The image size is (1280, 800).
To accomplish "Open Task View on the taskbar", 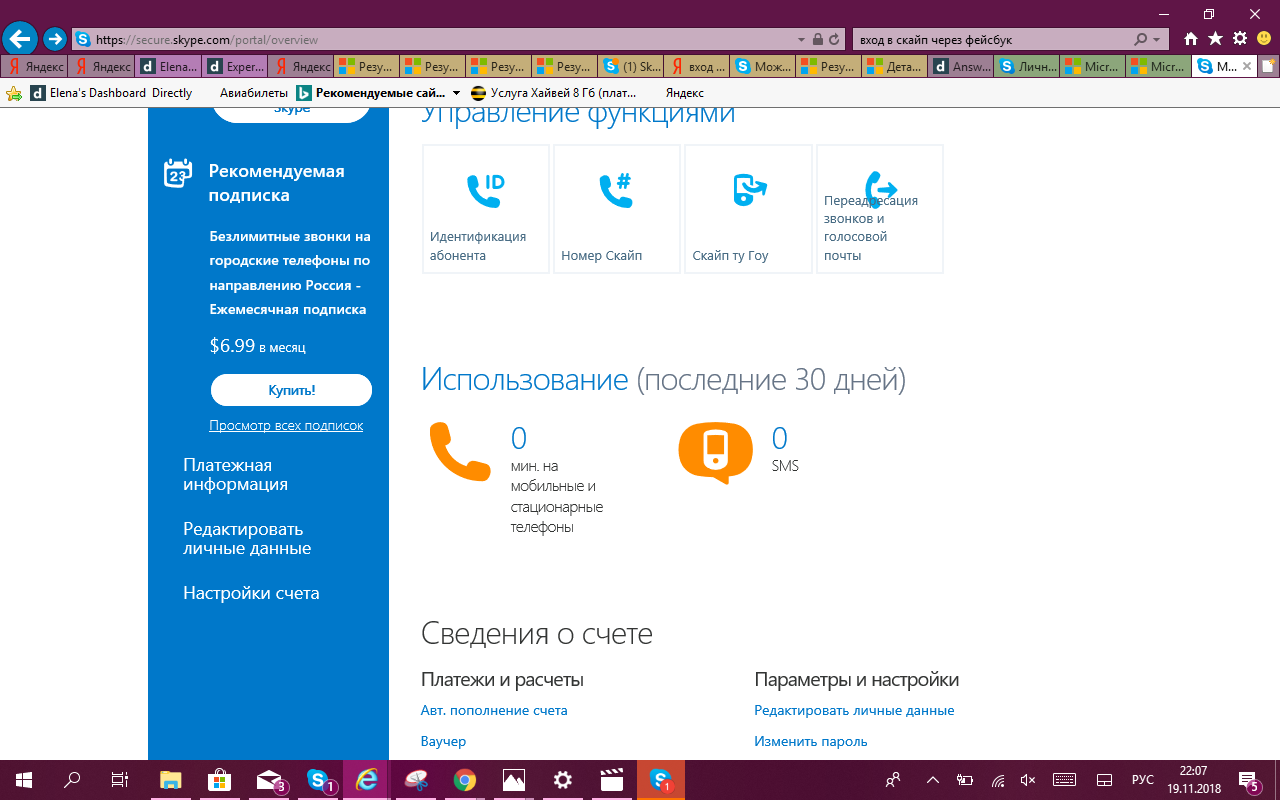I will [x=120, y=780].
